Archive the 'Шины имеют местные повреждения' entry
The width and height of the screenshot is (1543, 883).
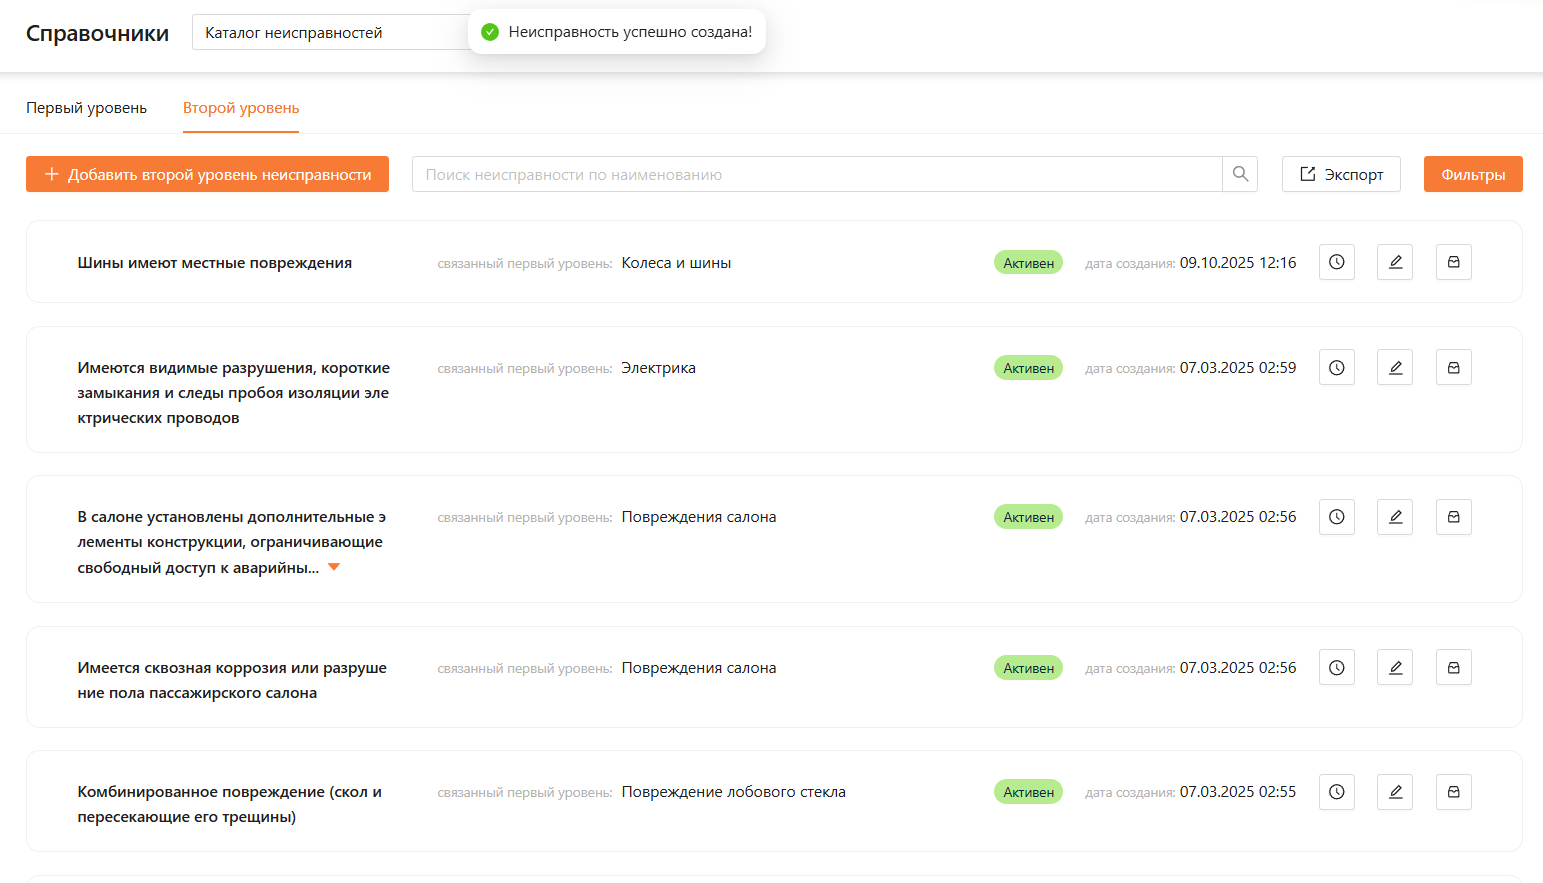1453,262
